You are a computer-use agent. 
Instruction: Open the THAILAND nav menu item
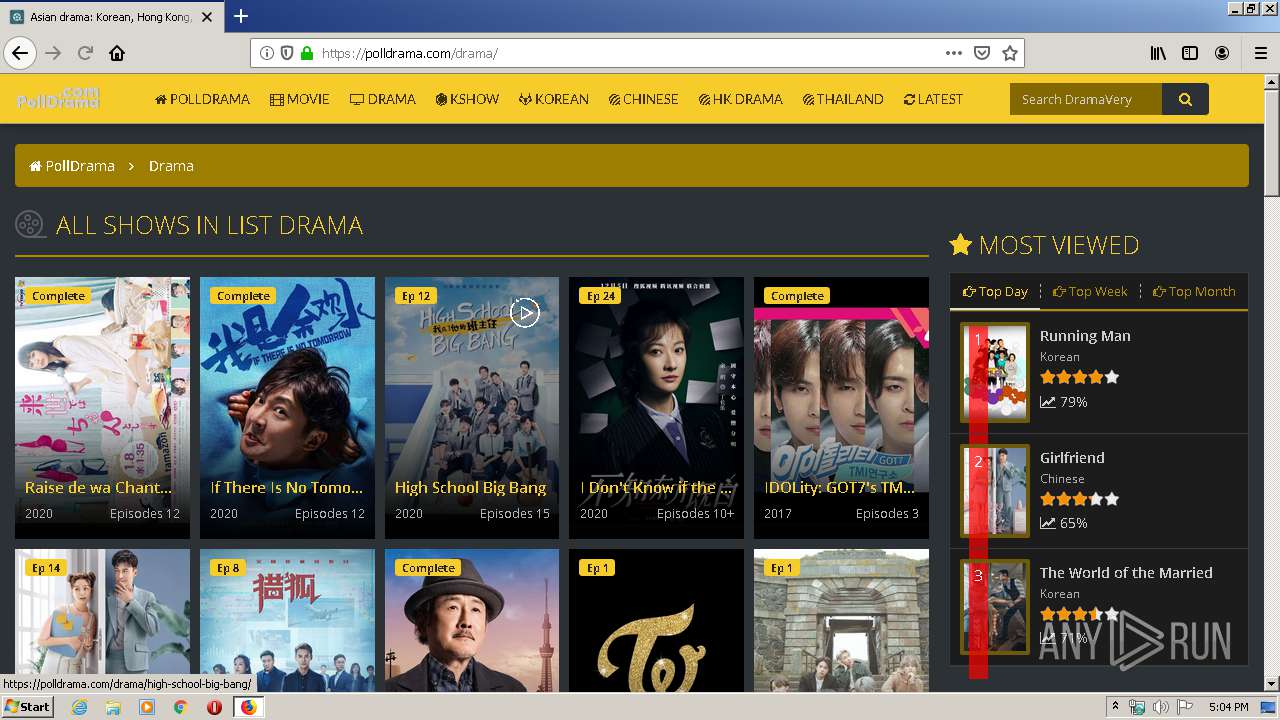843,99
